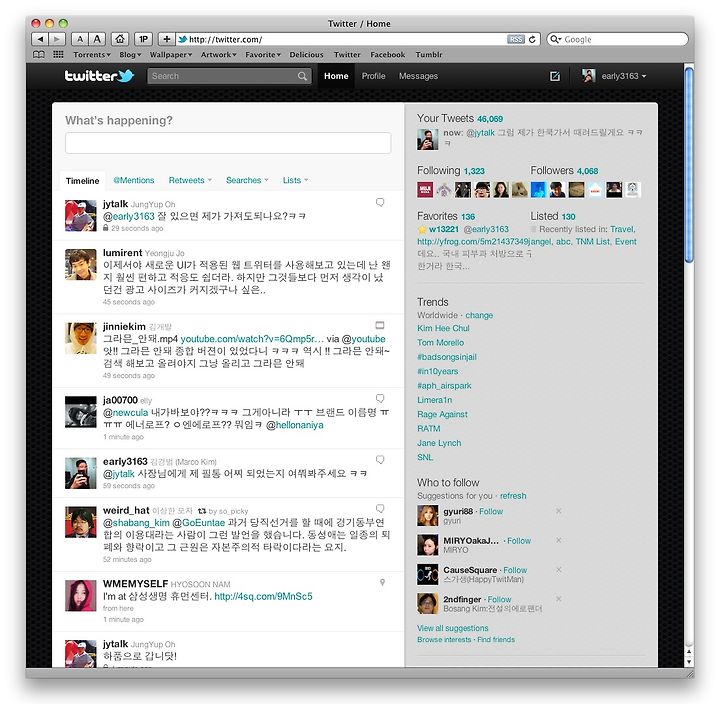720x704 pixels.
Task: Click the scrollbar down arrow
Action: (x=689, y=662)
